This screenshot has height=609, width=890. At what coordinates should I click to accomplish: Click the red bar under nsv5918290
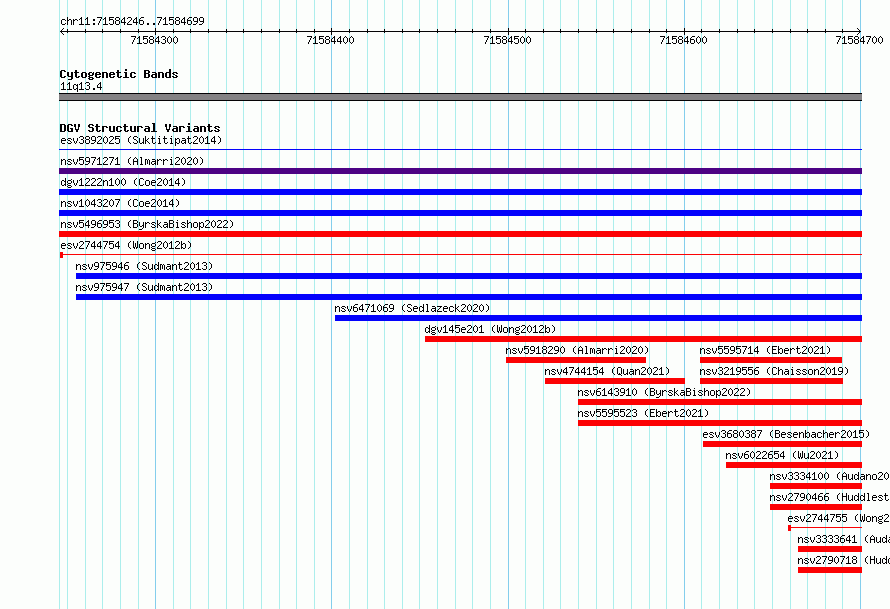(x=576, y=360)
